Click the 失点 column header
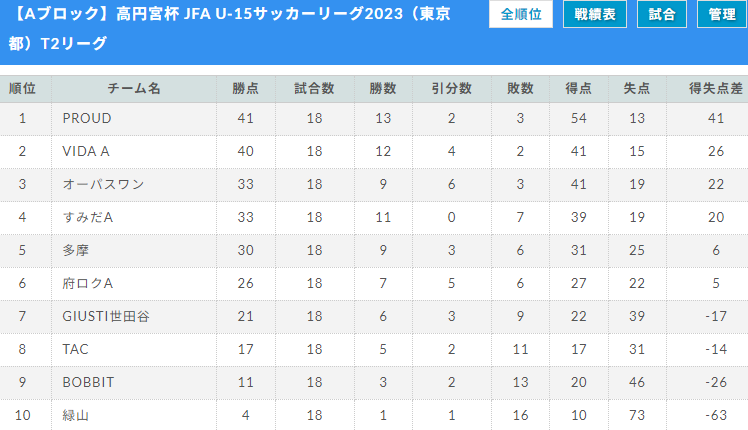 tap(637, 88)
